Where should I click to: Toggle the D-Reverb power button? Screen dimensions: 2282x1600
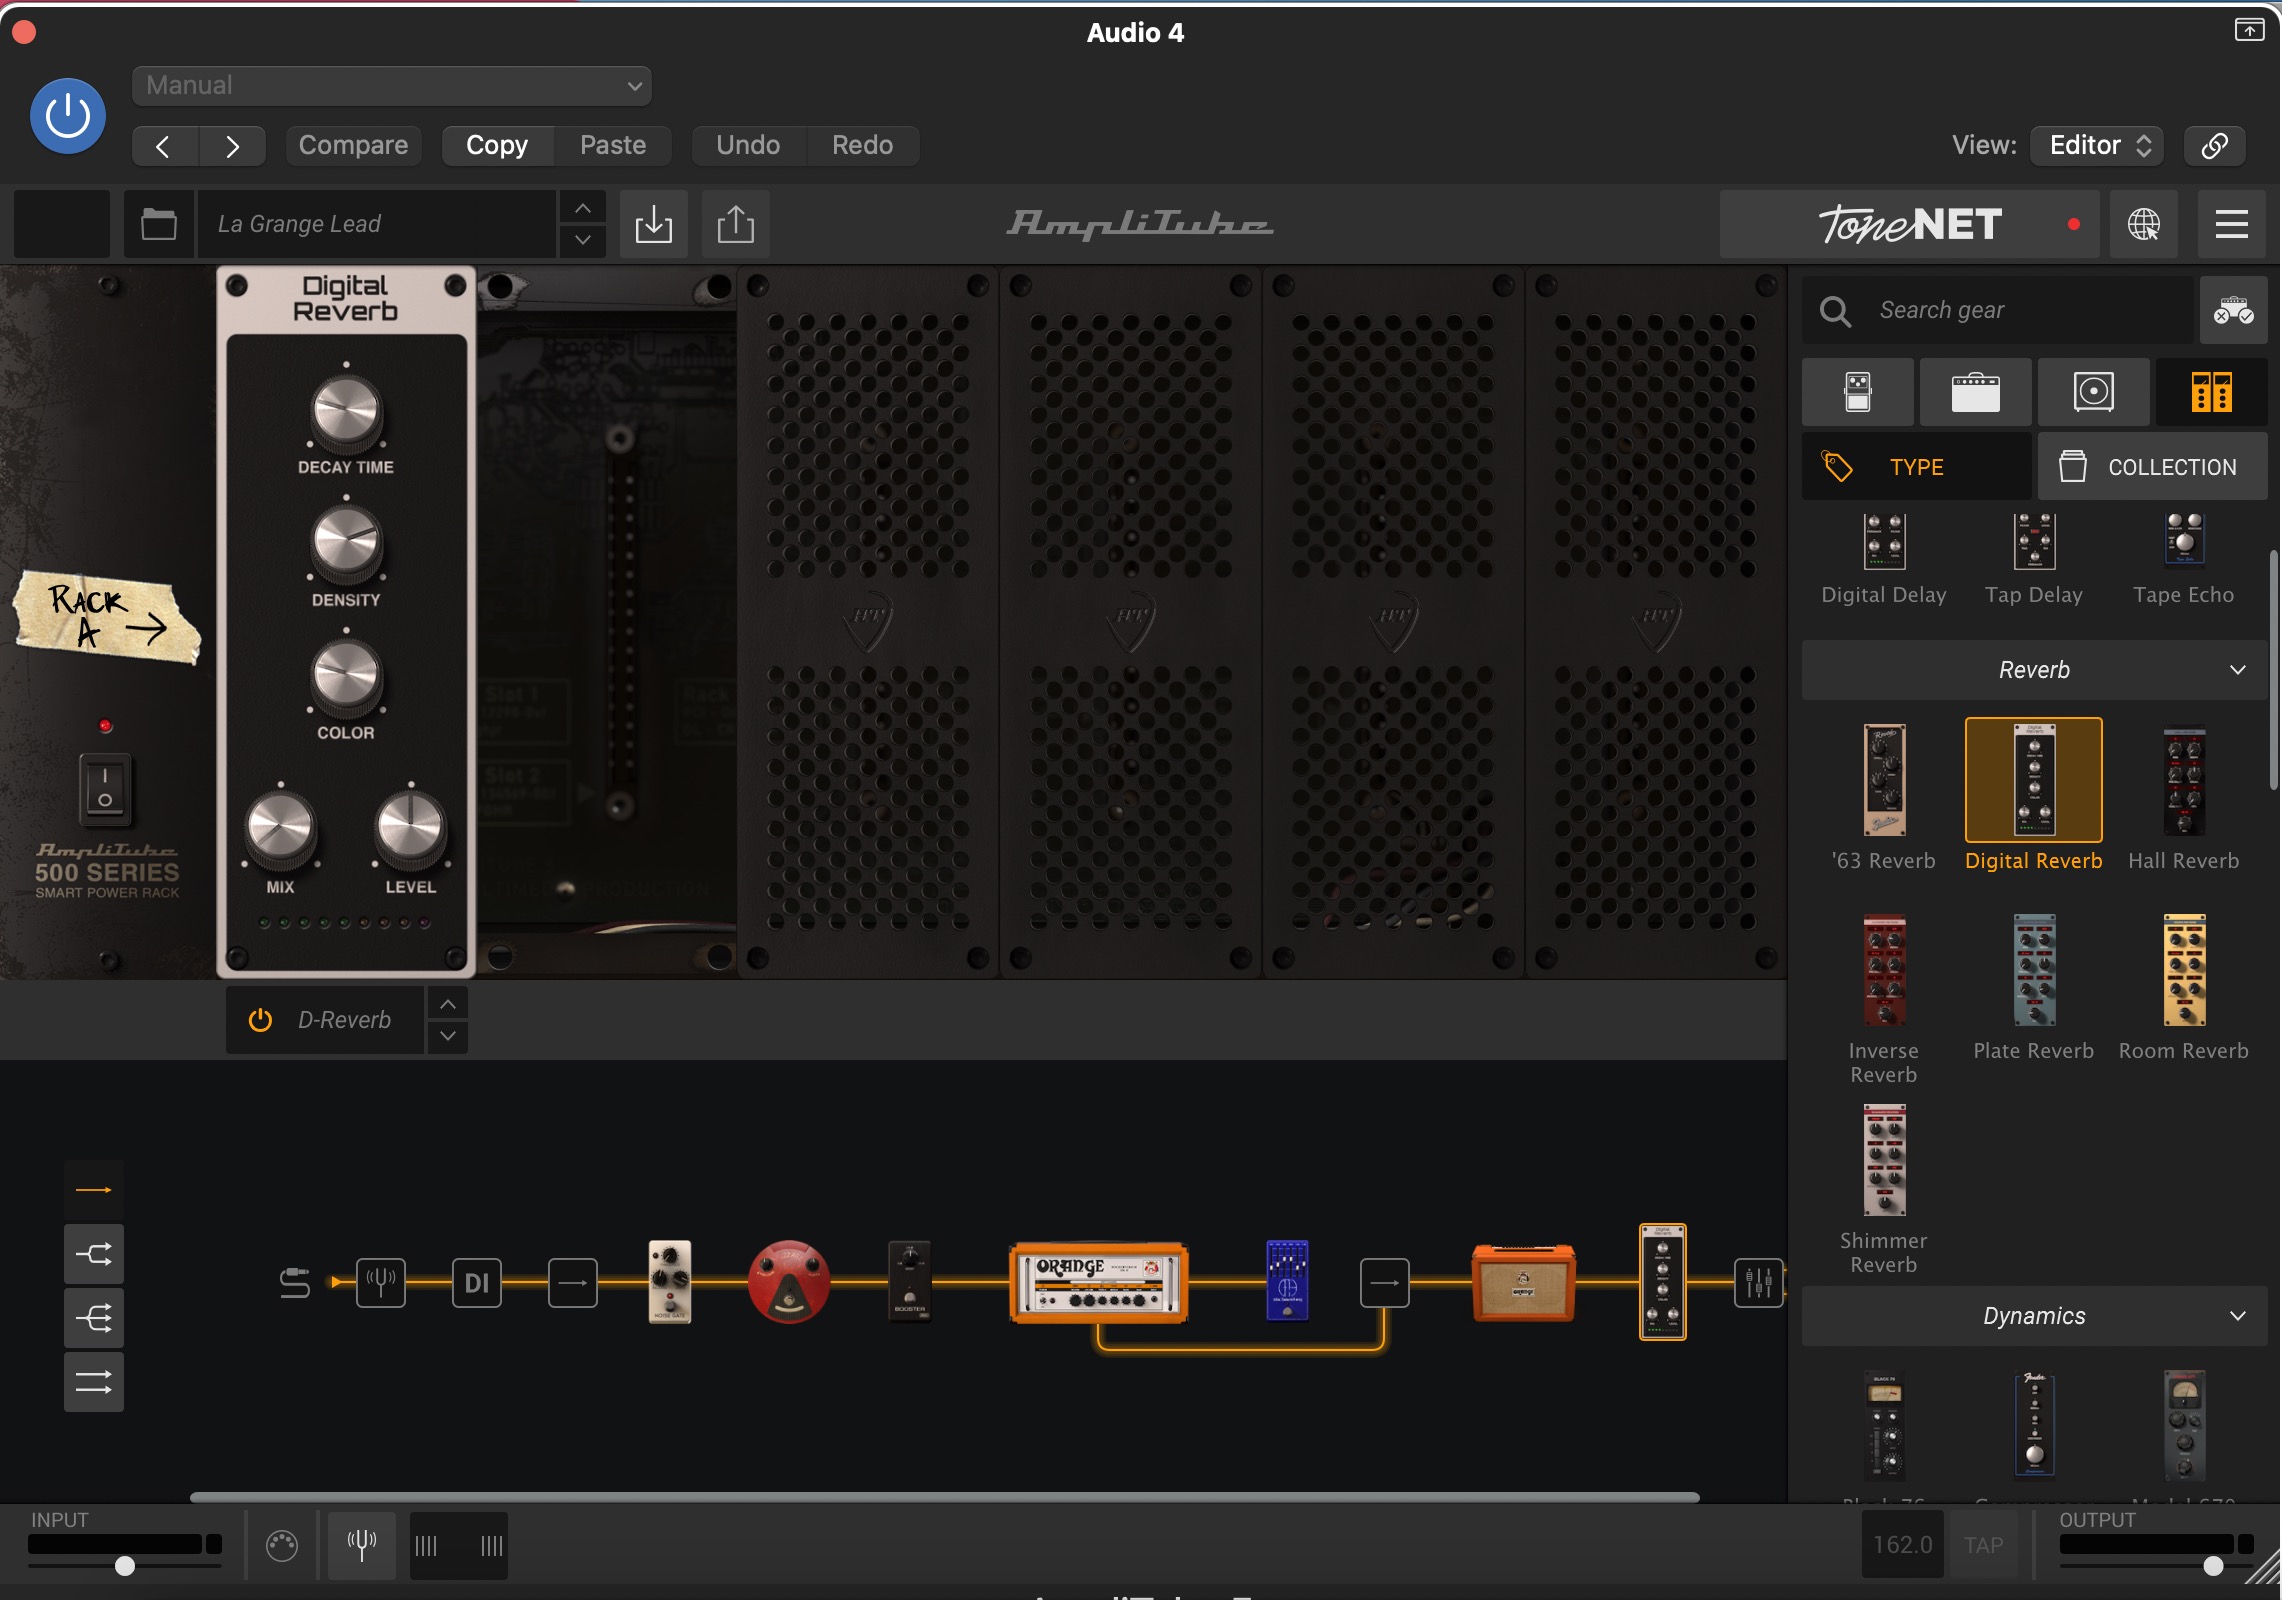click(x=260, y=1020)
